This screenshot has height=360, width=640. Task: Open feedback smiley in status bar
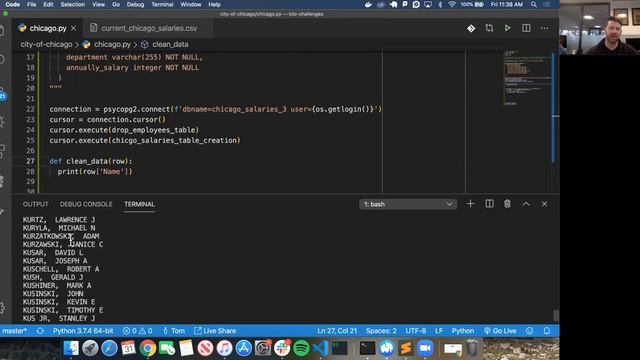click(x=529, y=331)
